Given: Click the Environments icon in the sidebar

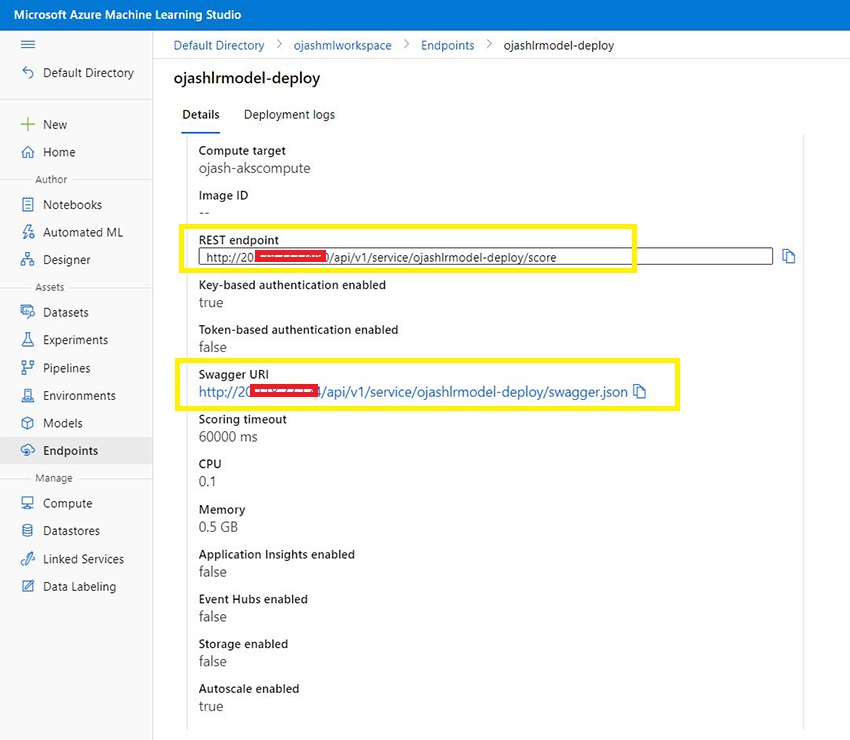Looking at the screenshot, I should [28, 395].
